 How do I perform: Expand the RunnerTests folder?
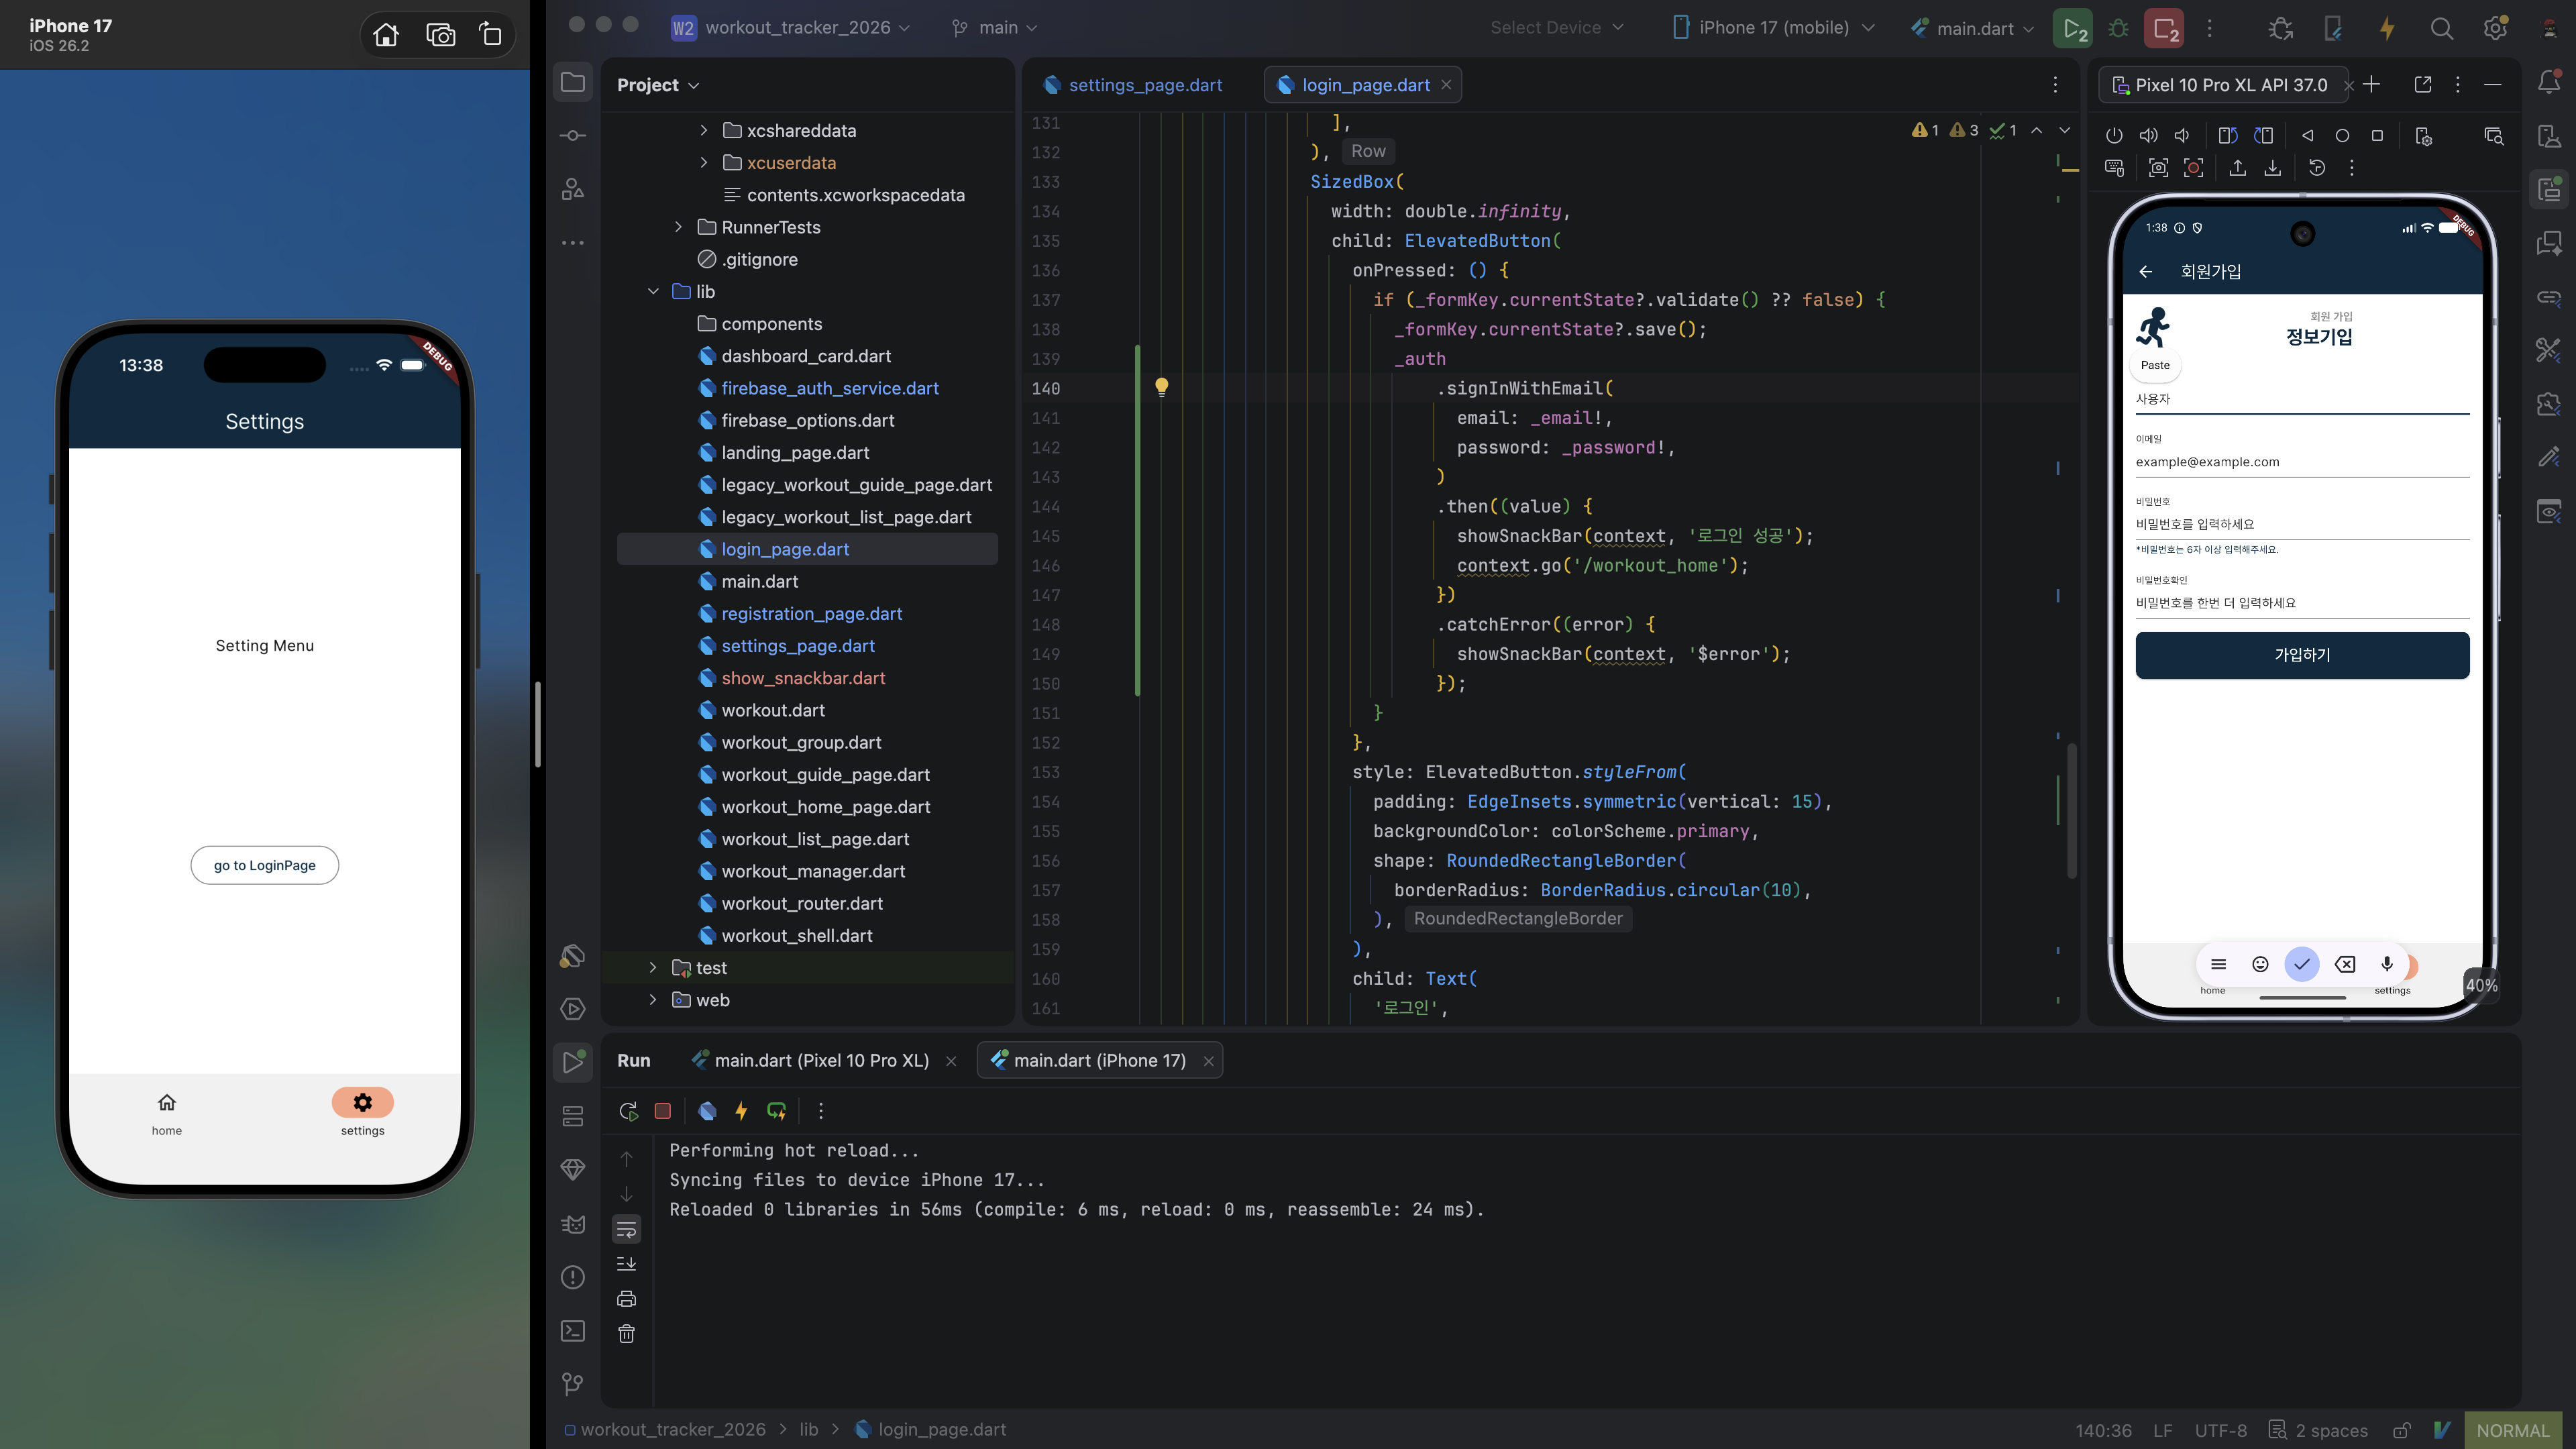click(x=679, y=227)
